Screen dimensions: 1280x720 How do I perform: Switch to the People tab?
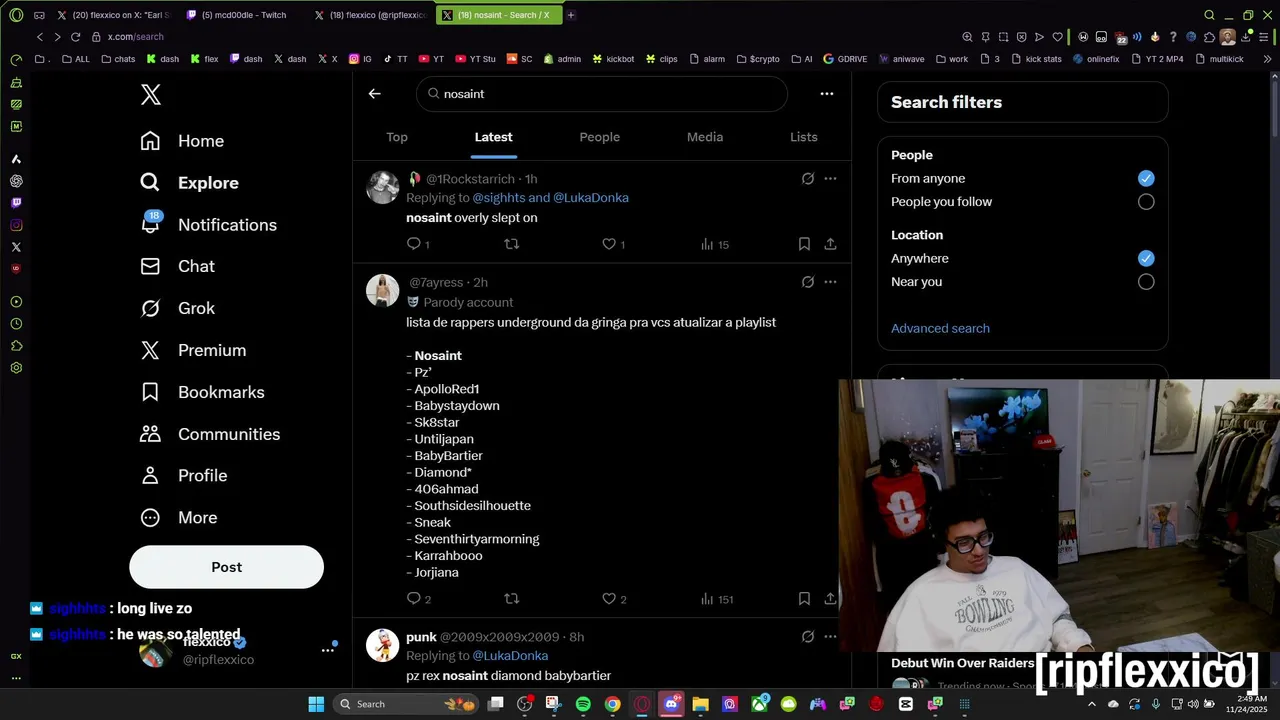click(x=599, y=137)
